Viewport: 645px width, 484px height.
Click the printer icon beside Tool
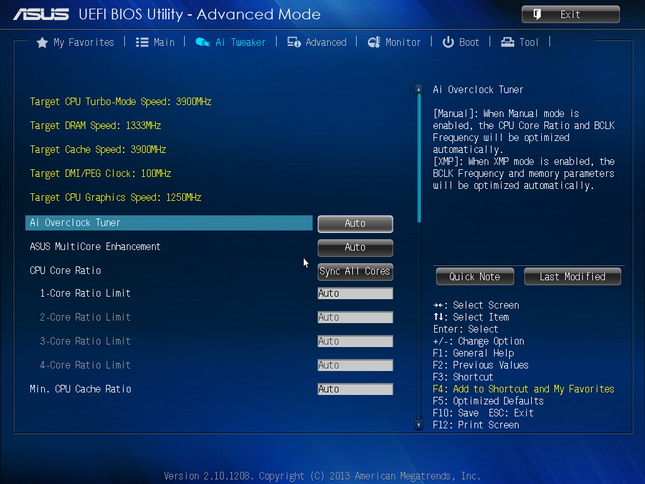click(x=507, y=42)
